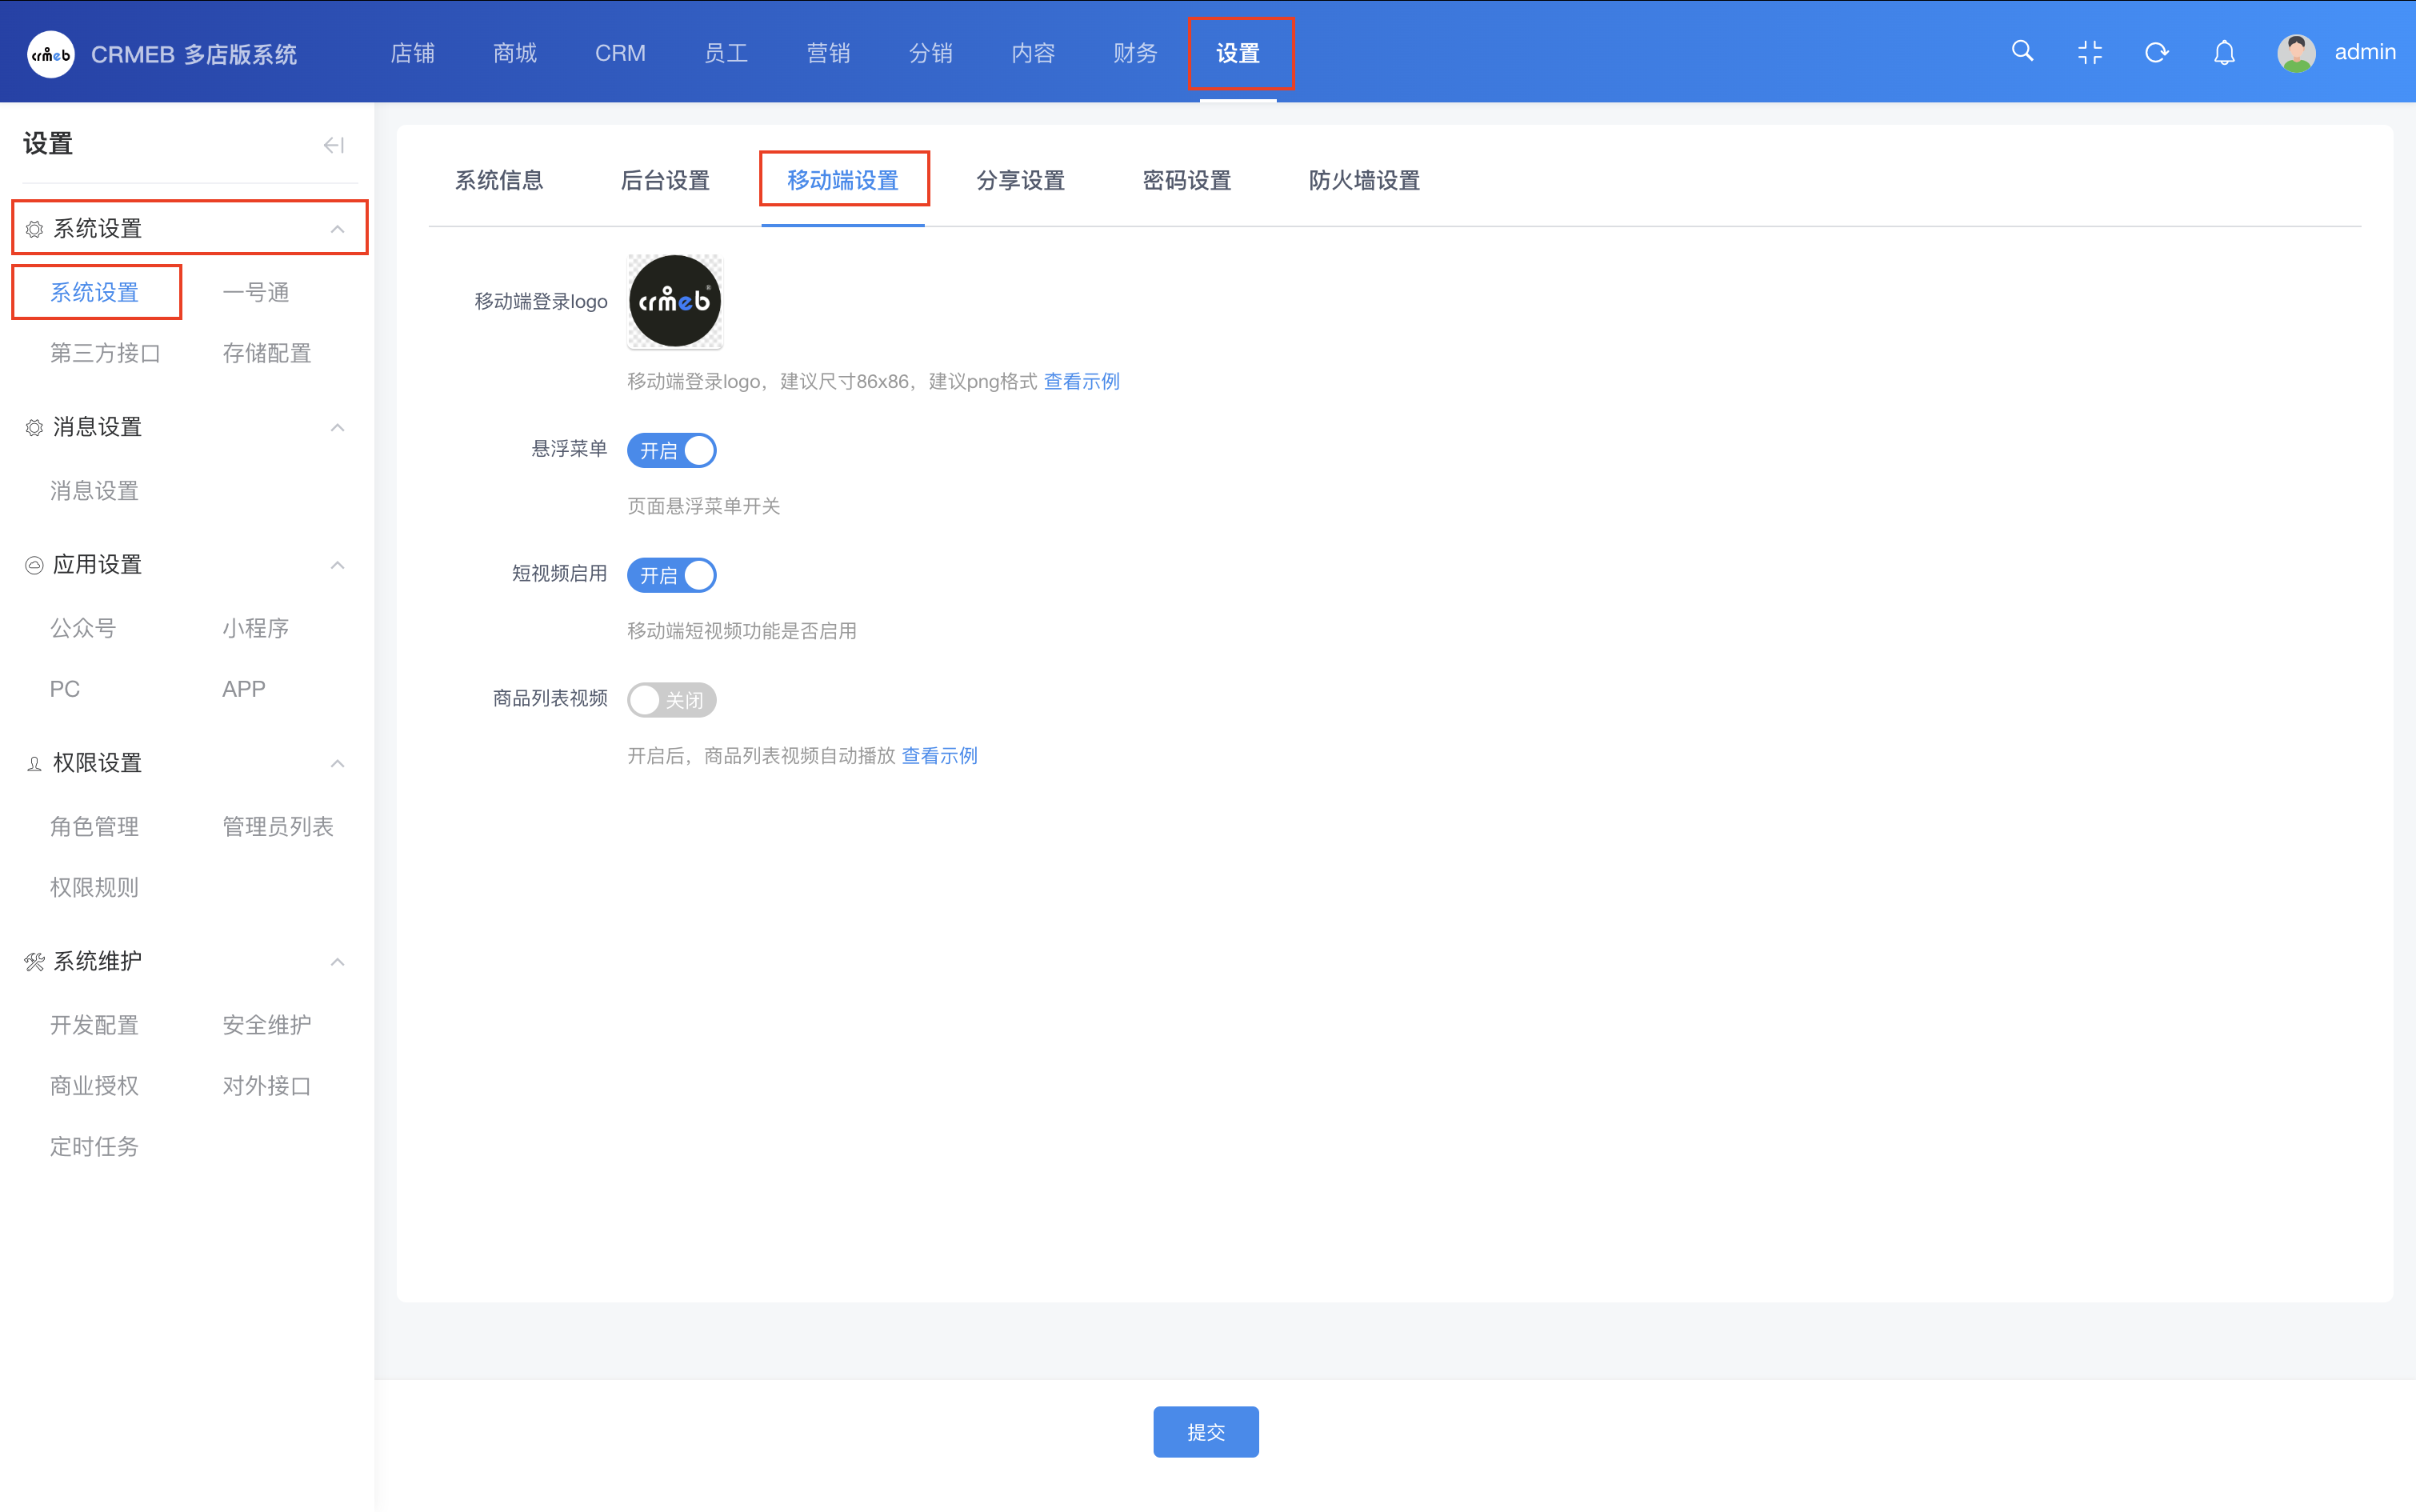Collapse the 应用设置 group chevron

[x=338, y=565]
